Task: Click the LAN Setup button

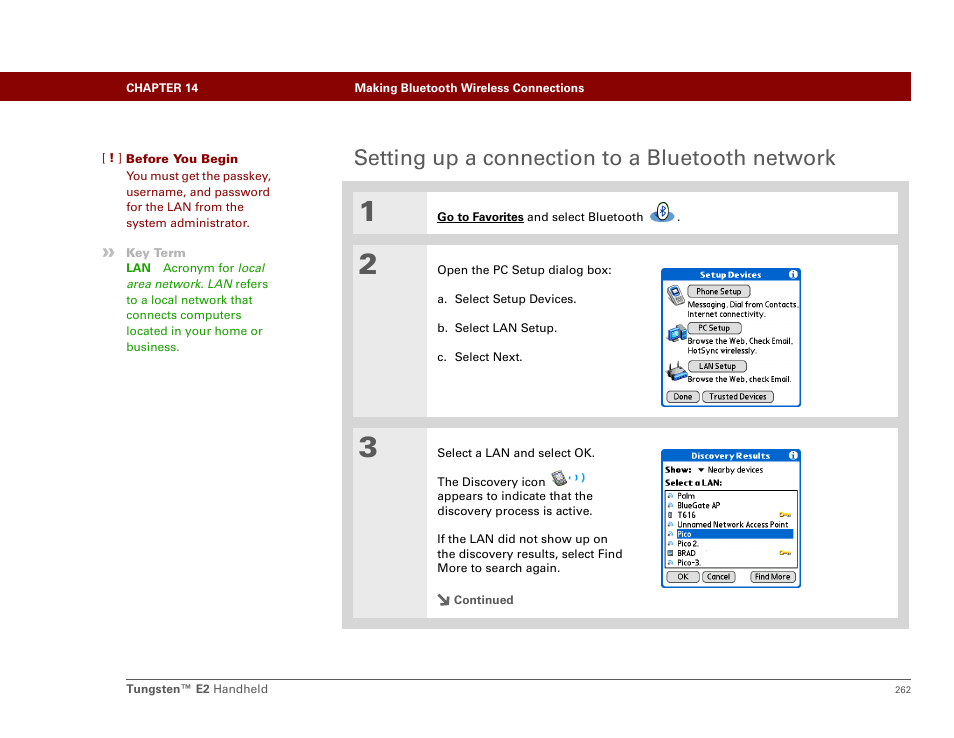Action: [717, 366]
